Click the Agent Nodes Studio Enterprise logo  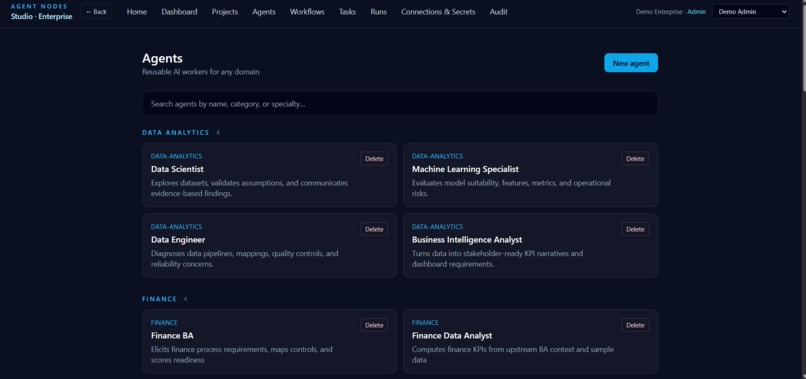(41, 11)
